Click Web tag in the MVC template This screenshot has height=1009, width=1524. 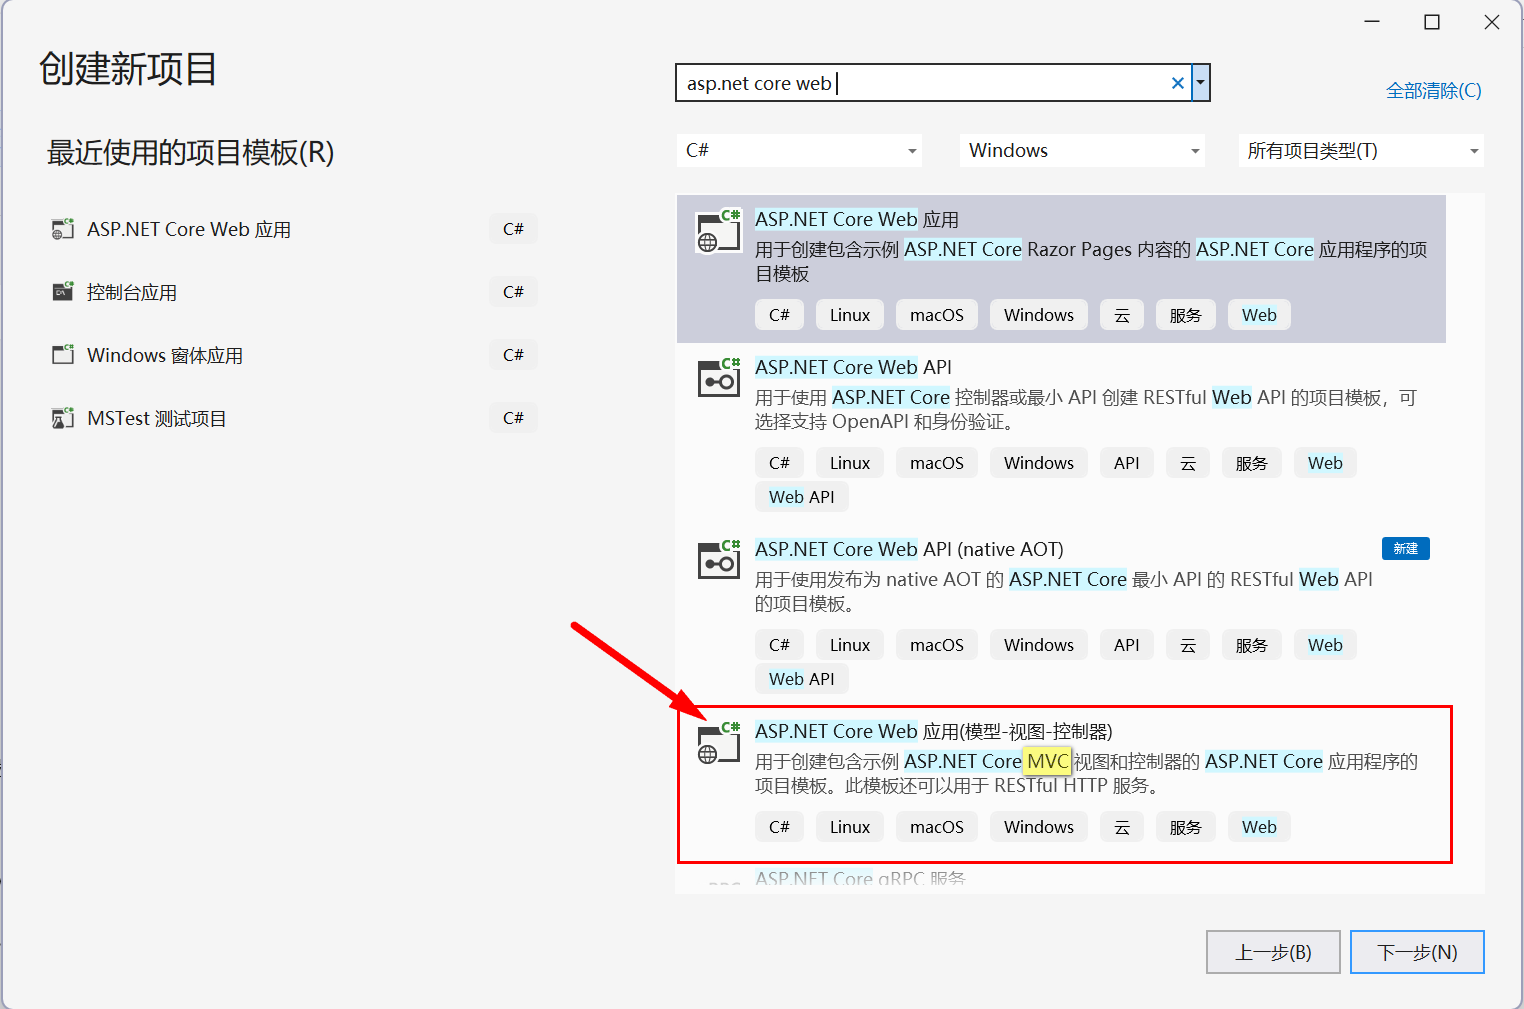(x=1259, y=827)
